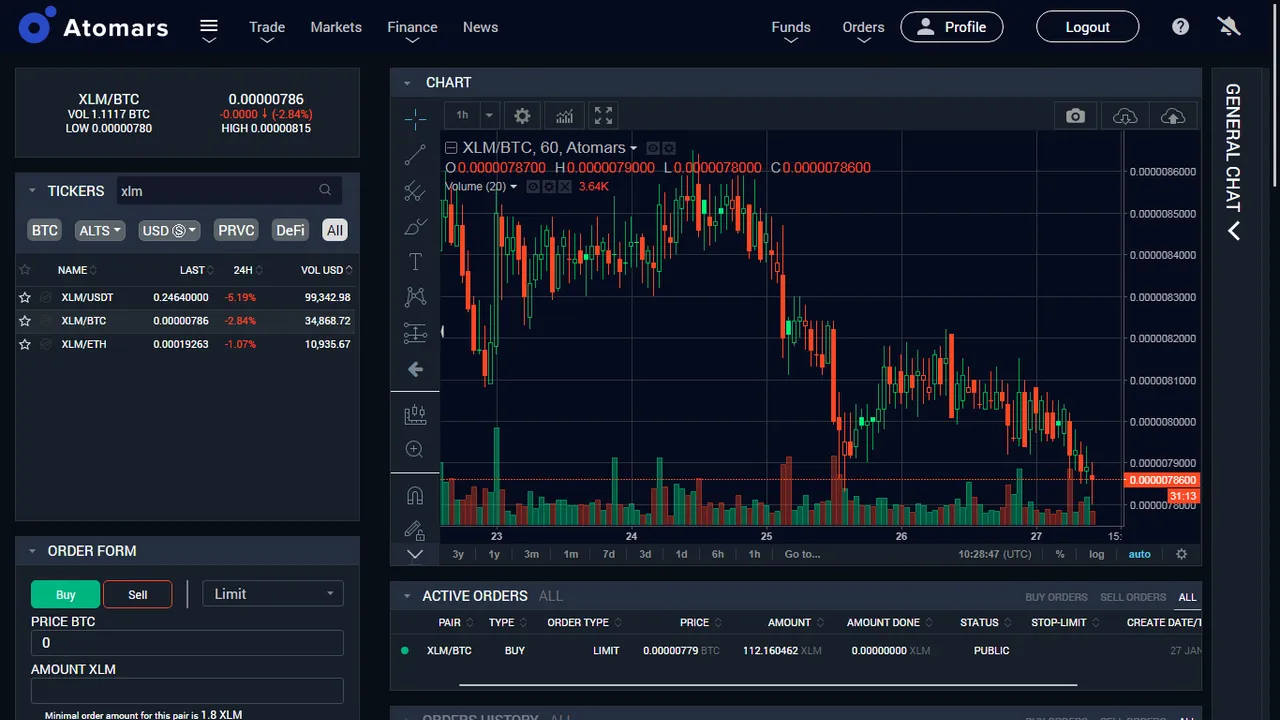Remove the Volume indicator
Screen dimensions: 1280x720
564,187
